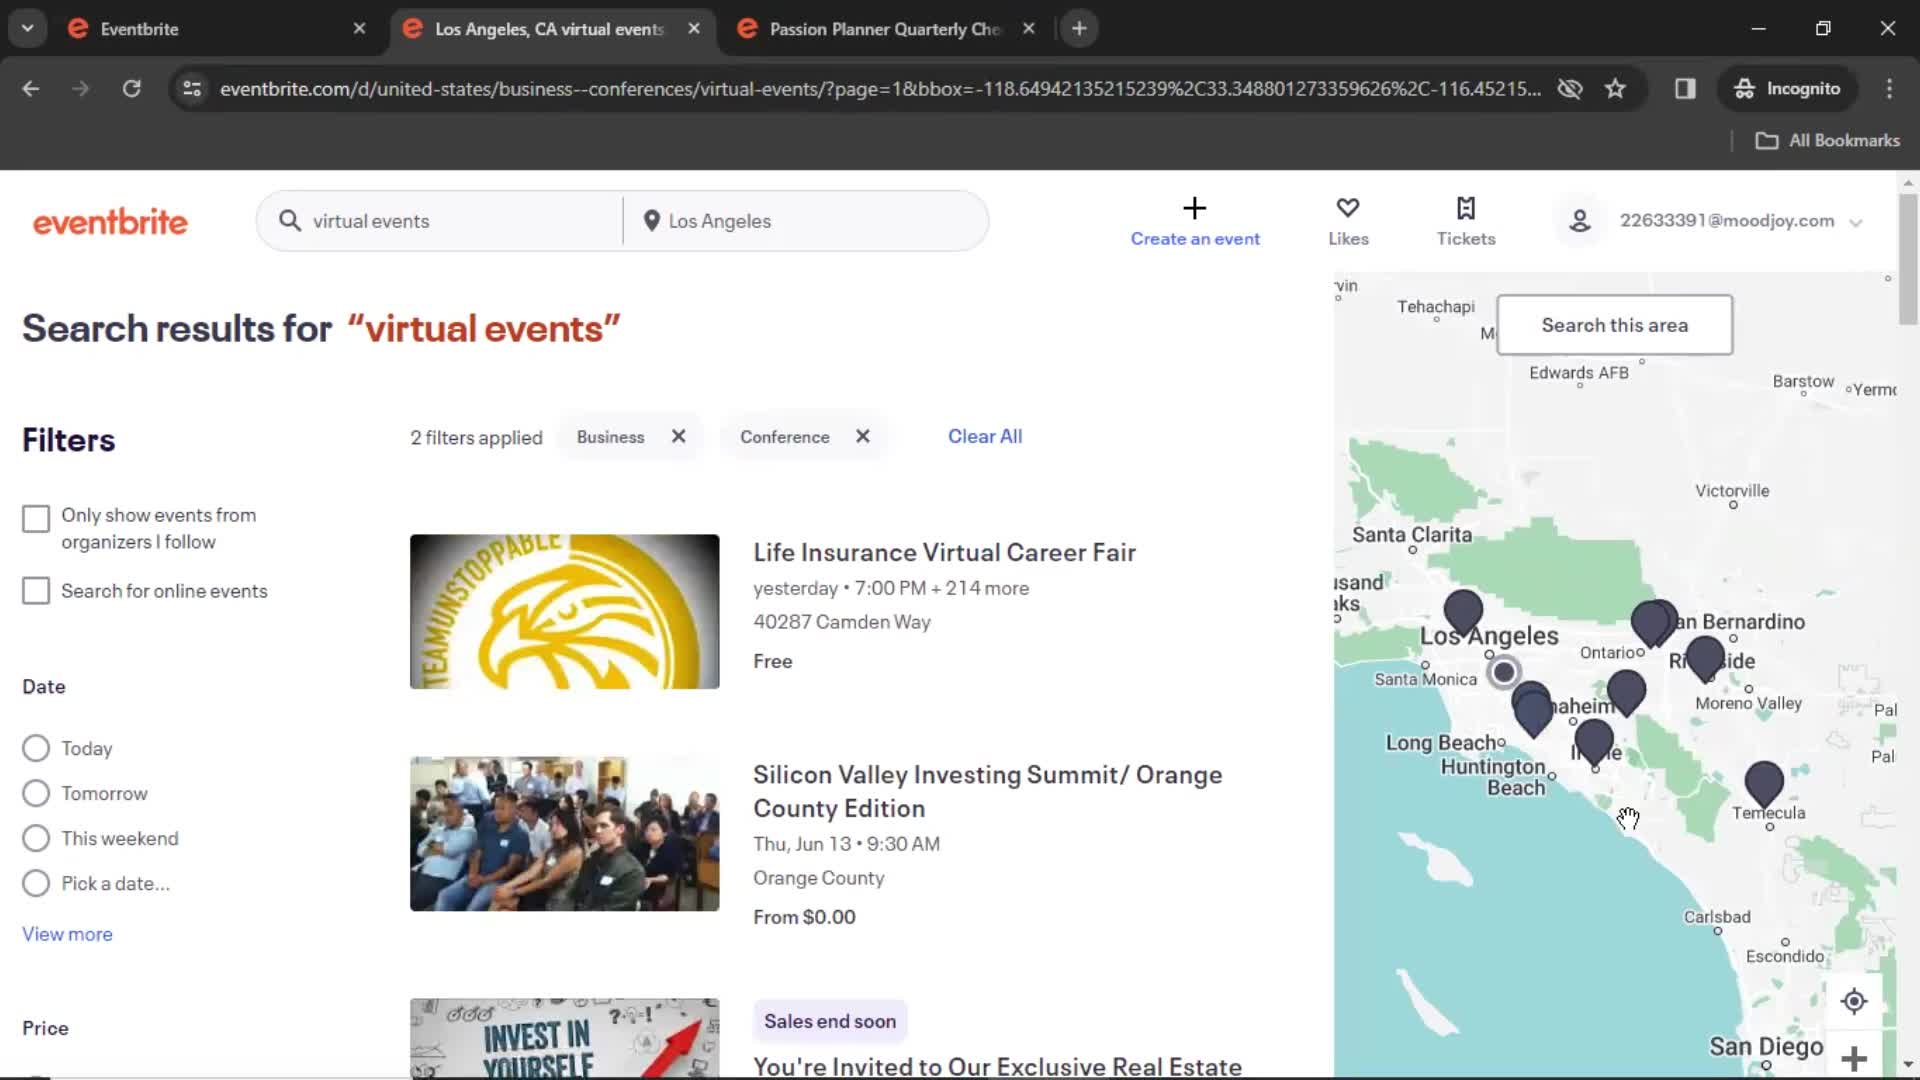Remove the Business filter tag
The image size is (1920, 1080).
pos(678,436)
